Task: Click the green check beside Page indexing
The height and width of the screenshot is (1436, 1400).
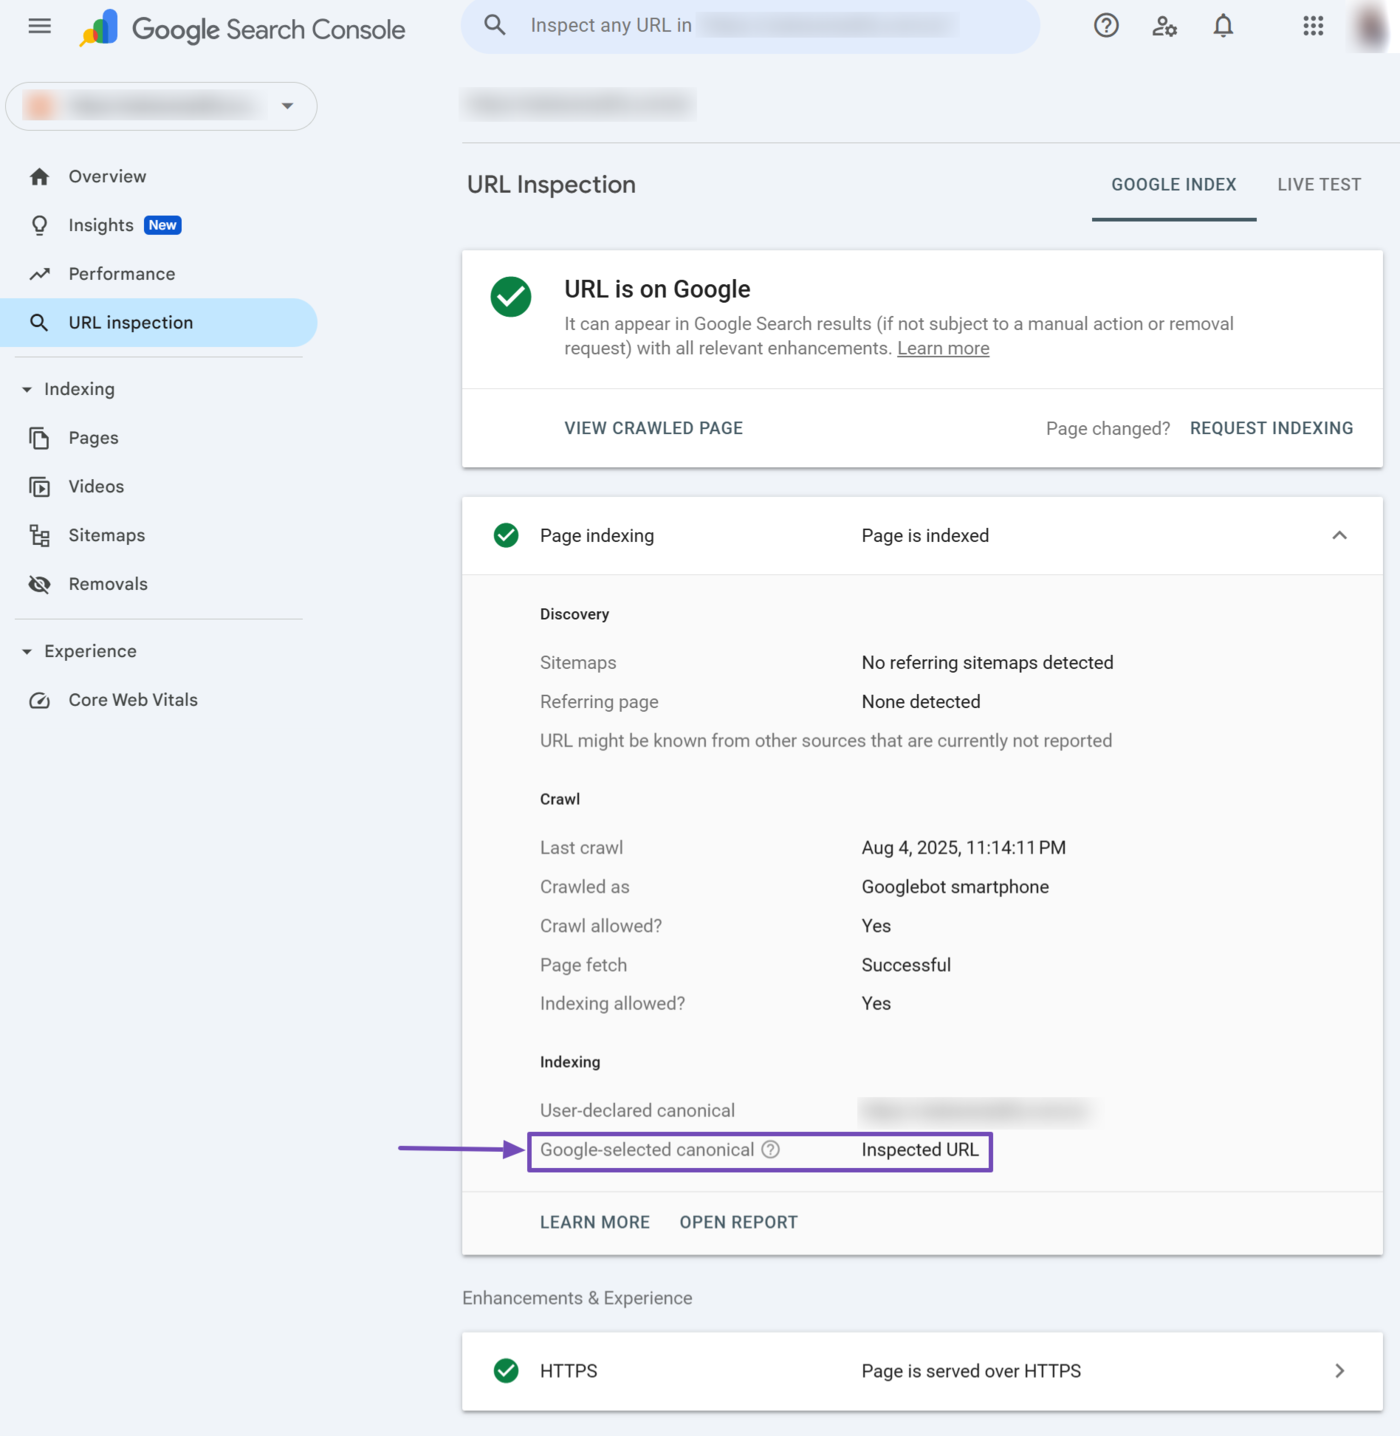Action: (x=506, y=536)
